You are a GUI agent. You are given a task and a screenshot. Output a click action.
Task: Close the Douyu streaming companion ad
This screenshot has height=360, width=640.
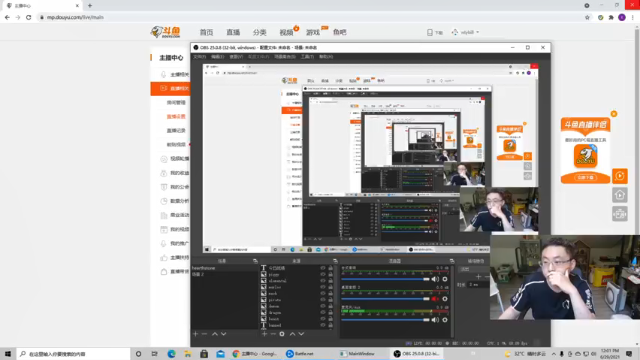613,114
